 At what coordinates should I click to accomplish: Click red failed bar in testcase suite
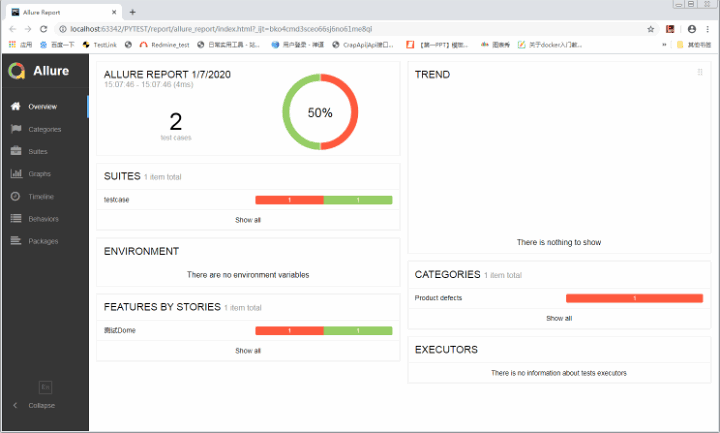pyautogui.click(x=289, y=200)
